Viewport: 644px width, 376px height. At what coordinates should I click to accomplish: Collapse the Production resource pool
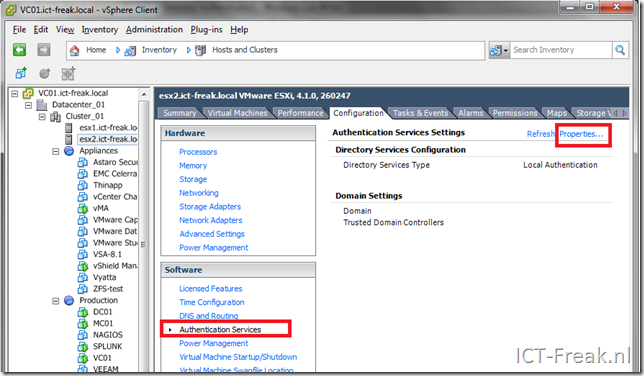point(55,301)
